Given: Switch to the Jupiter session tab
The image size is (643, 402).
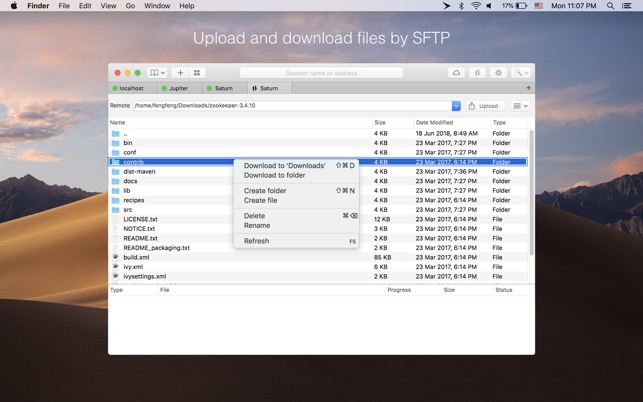Looking at the screenshot, I should coord(177,88).
